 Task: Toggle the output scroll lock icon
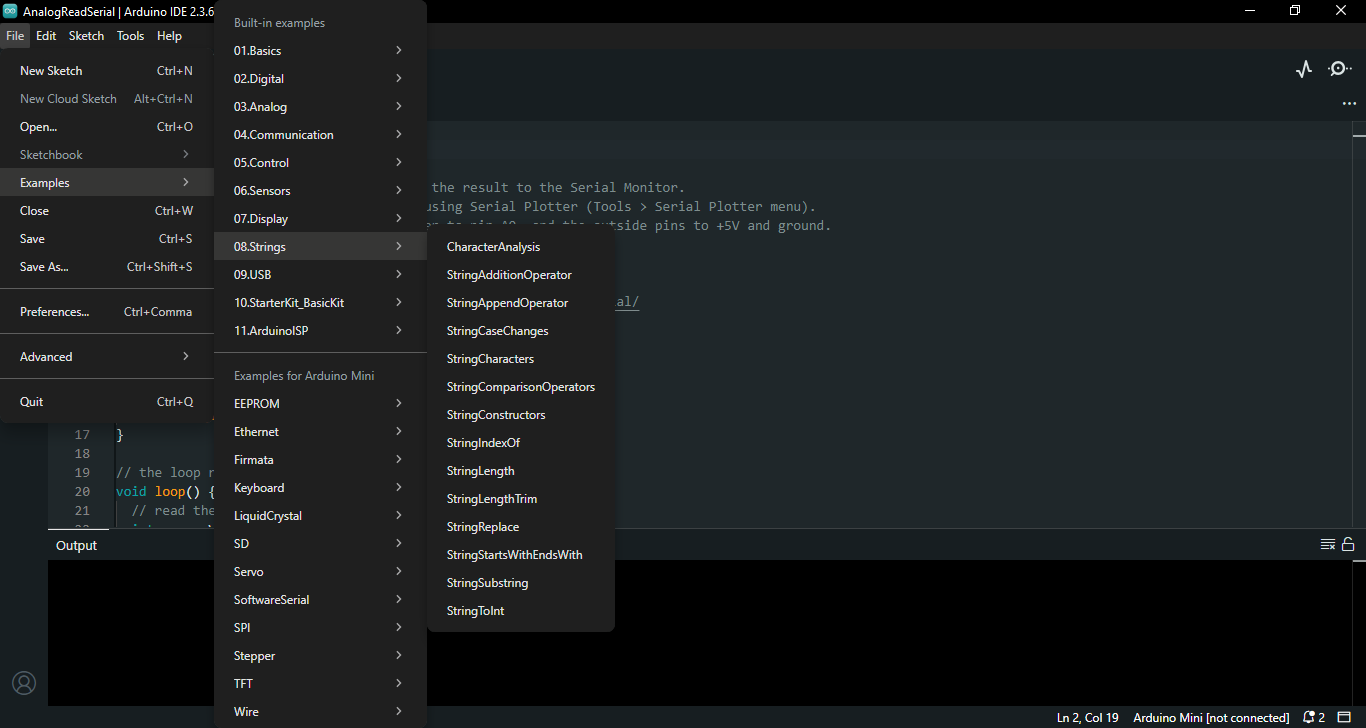pyautogui.click(x=1348, y=545)
